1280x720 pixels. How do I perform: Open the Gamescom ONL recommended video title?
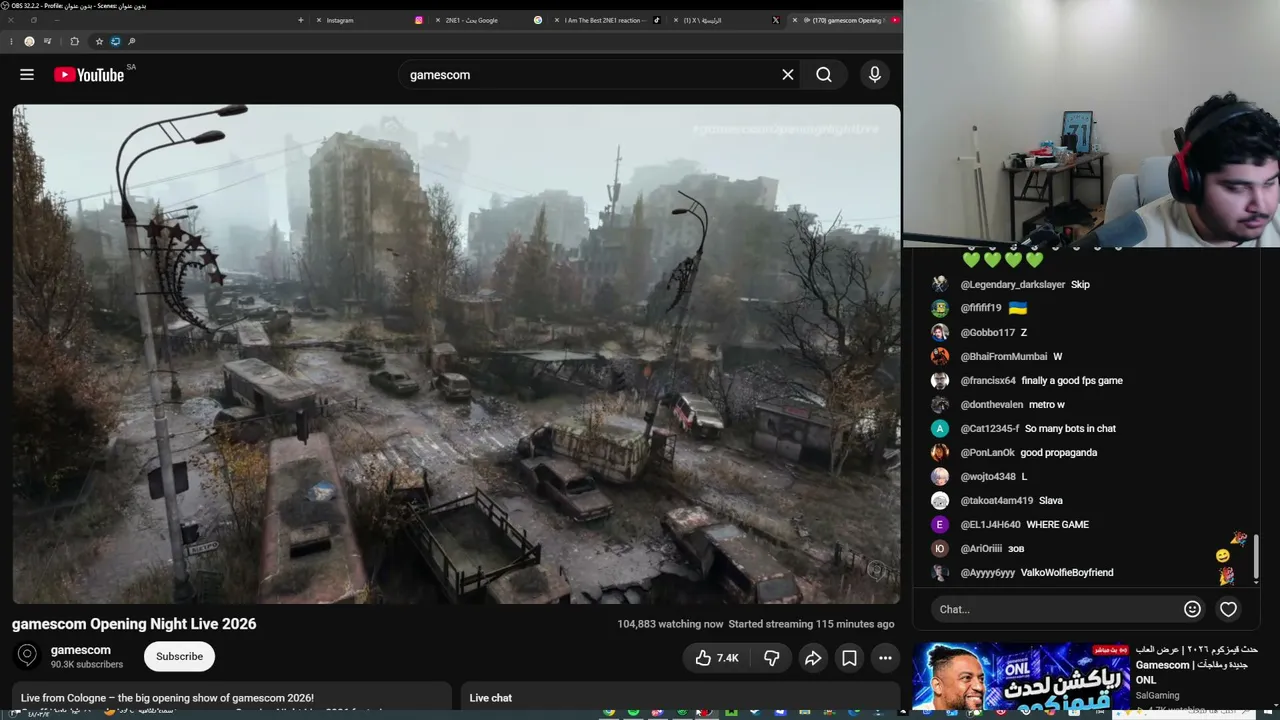[1197, 664]
